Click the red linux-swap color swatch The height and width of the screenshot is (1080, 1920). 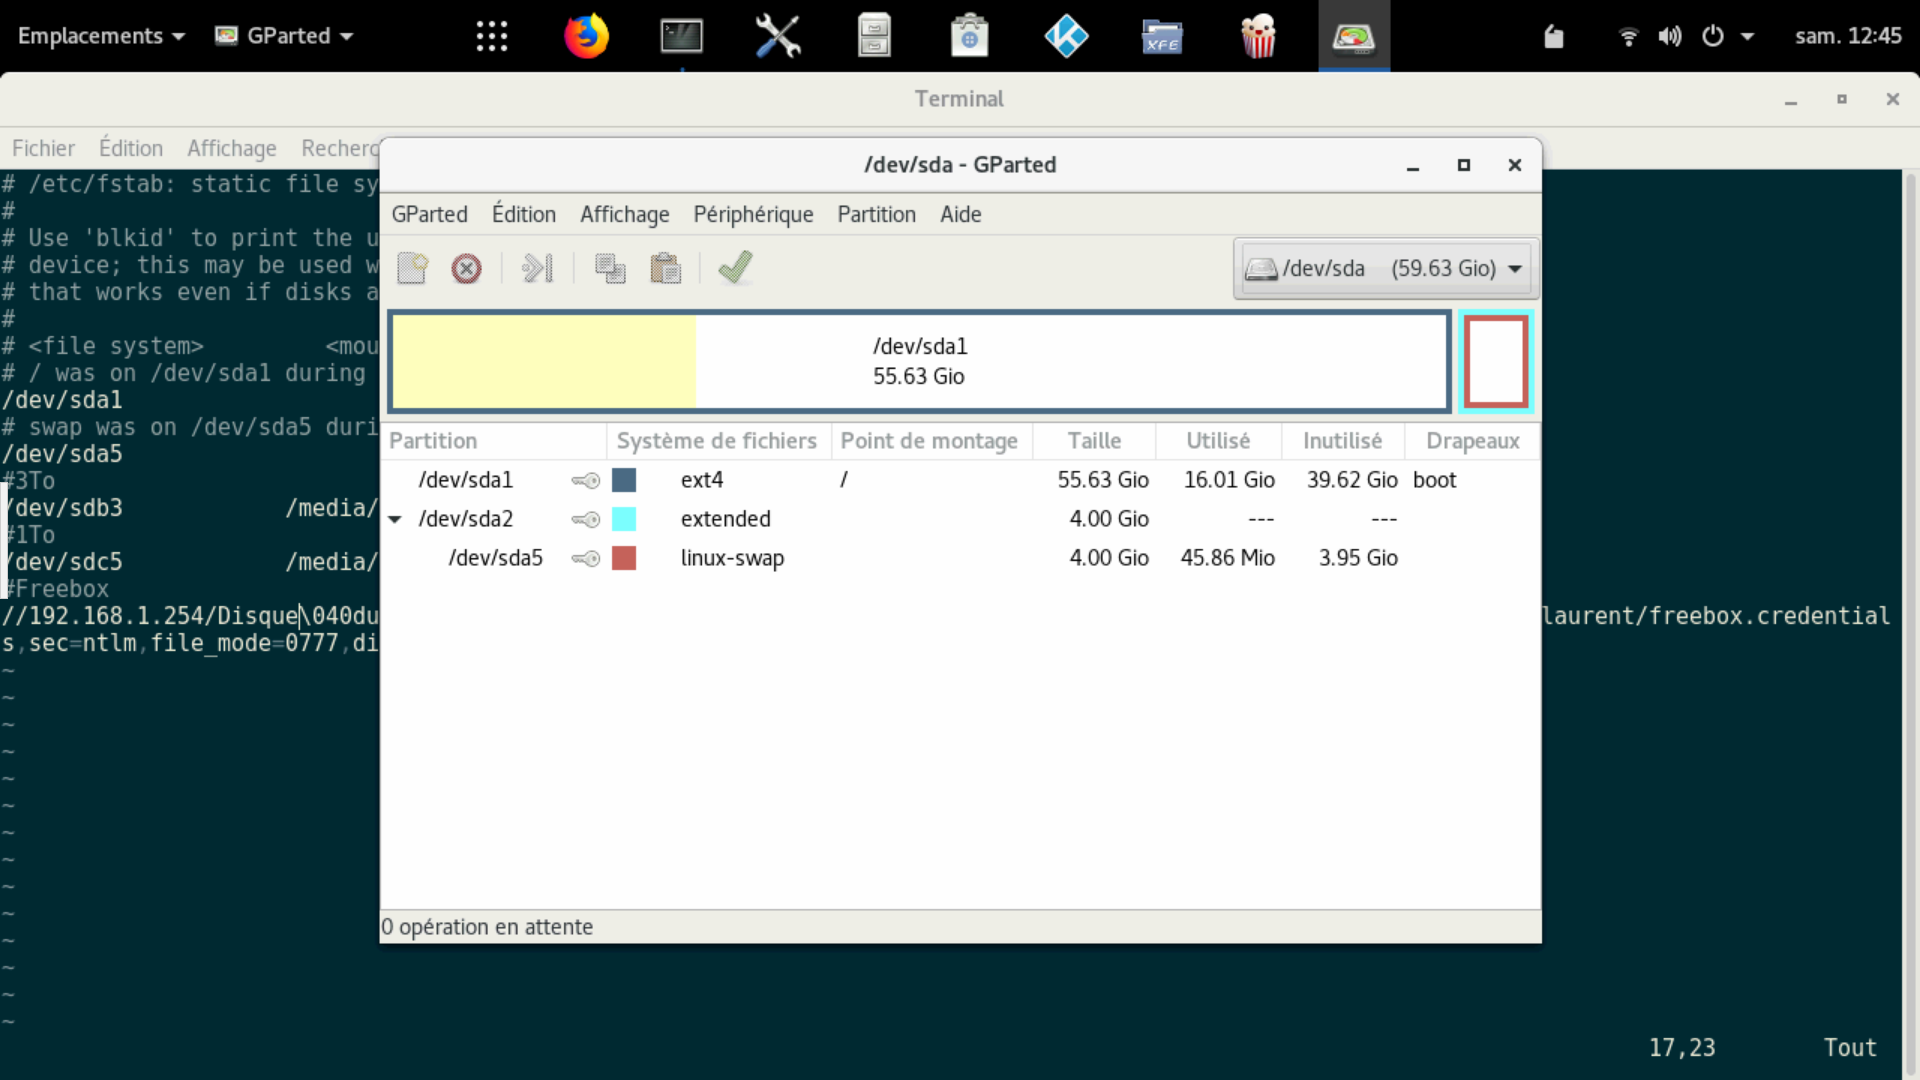click(x=624, y=558)
